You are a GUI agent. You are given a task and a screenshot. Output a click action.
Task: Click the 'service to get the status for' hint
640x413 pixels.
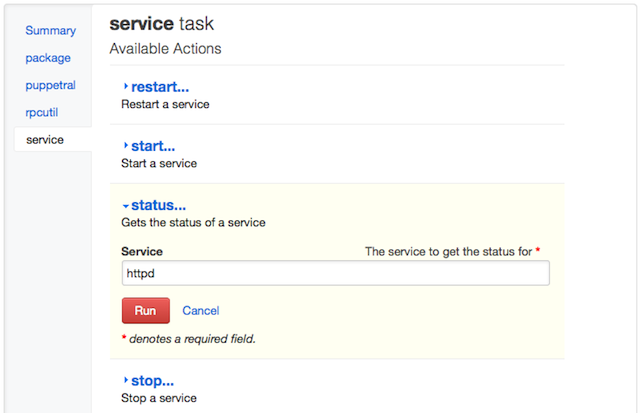pos(448,251)
